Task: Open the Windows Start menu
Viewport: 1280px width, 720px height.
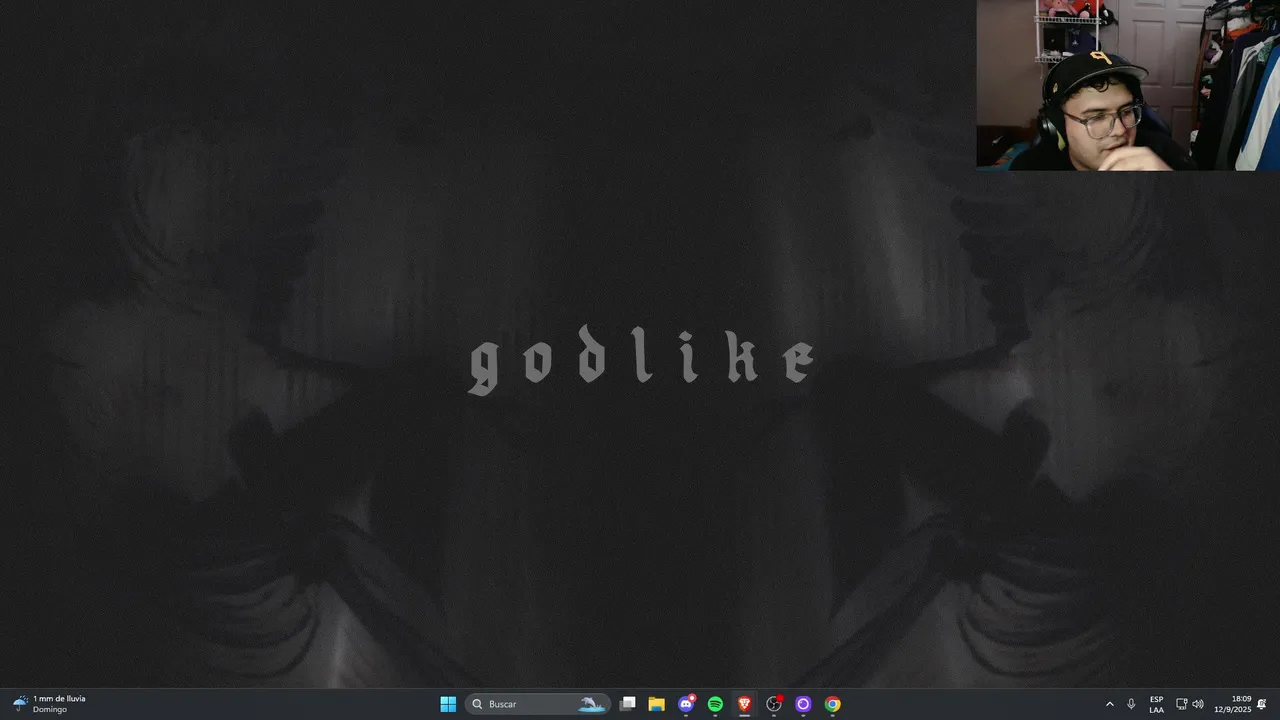Action: [x=448, y=704]
